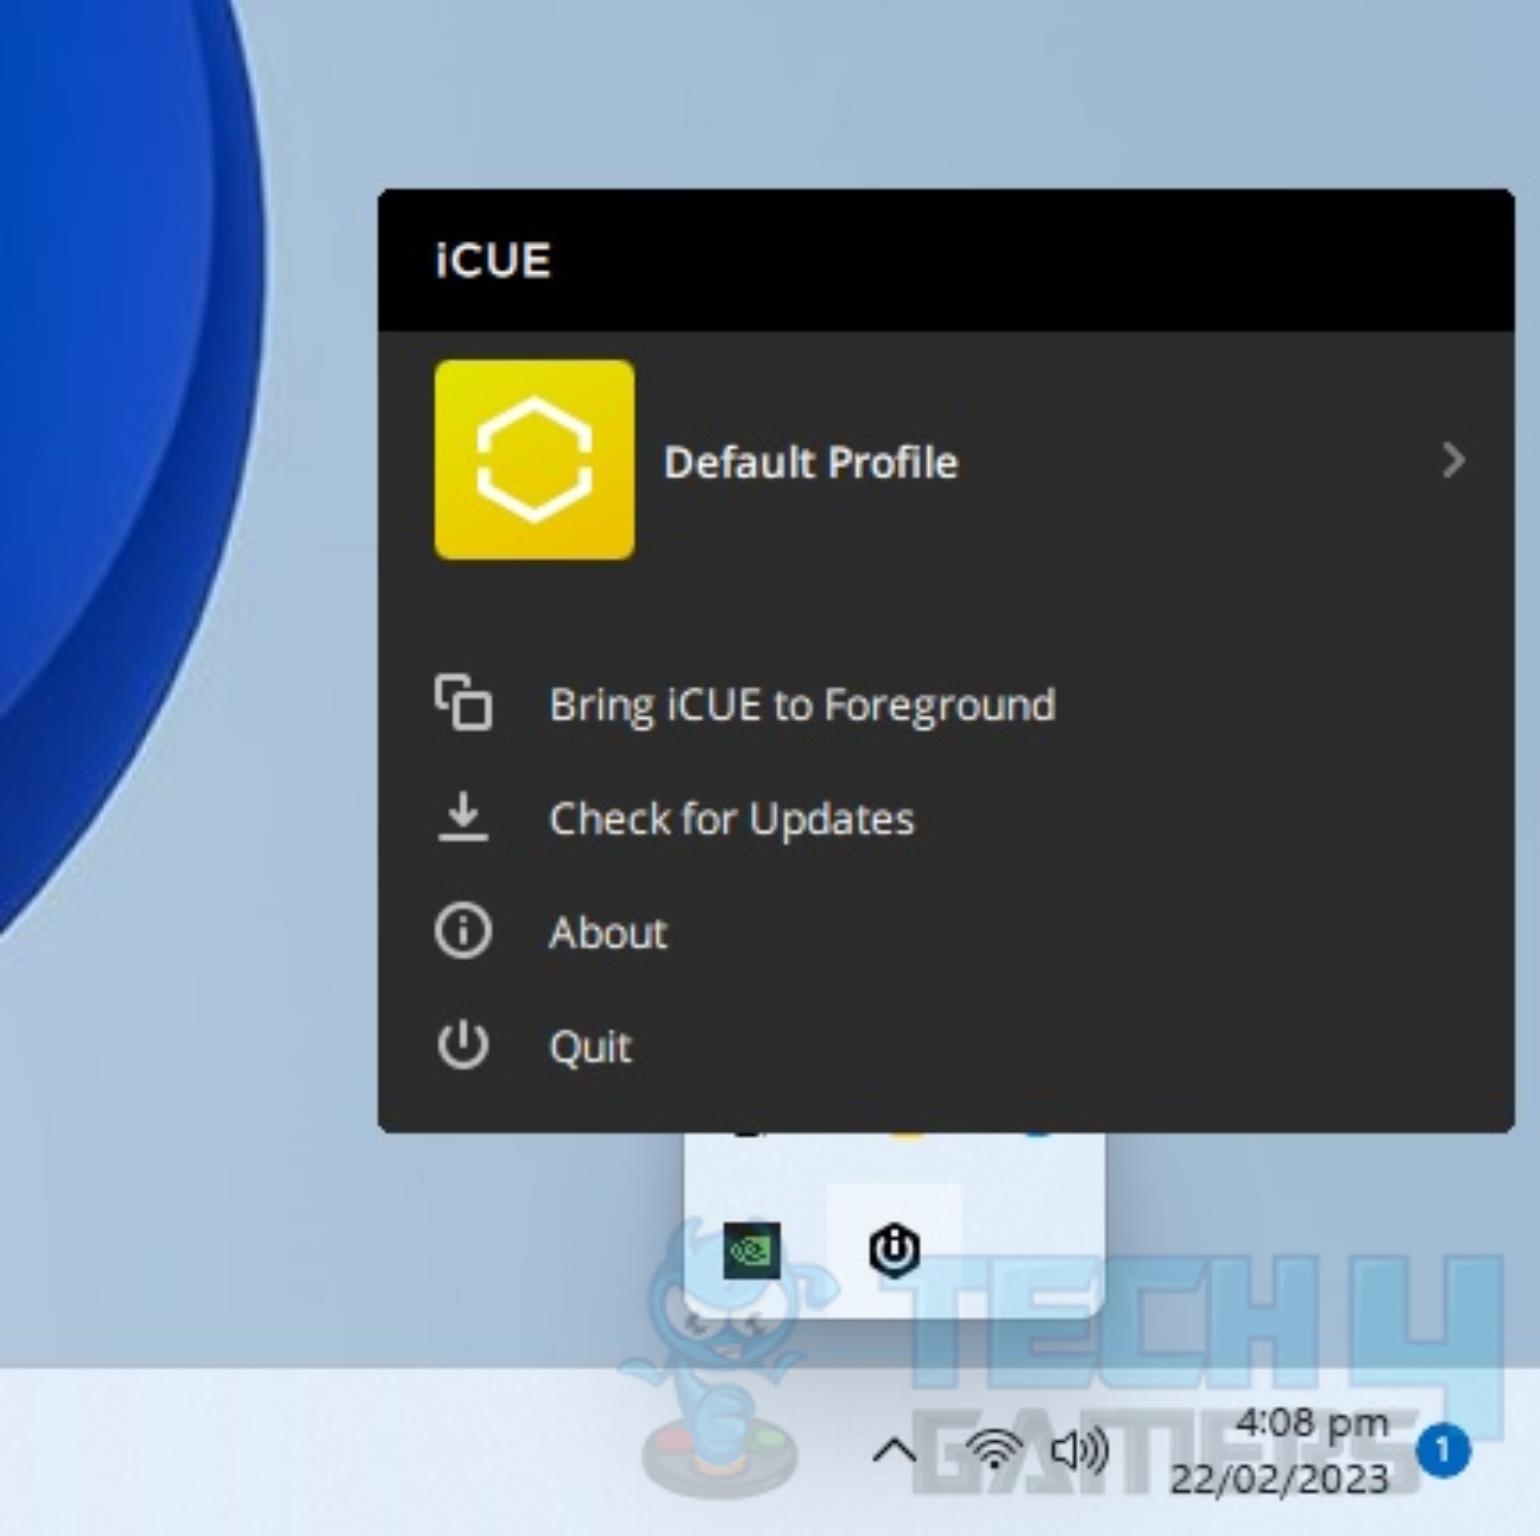Click the About info circle icon

(x=463, y=931)
